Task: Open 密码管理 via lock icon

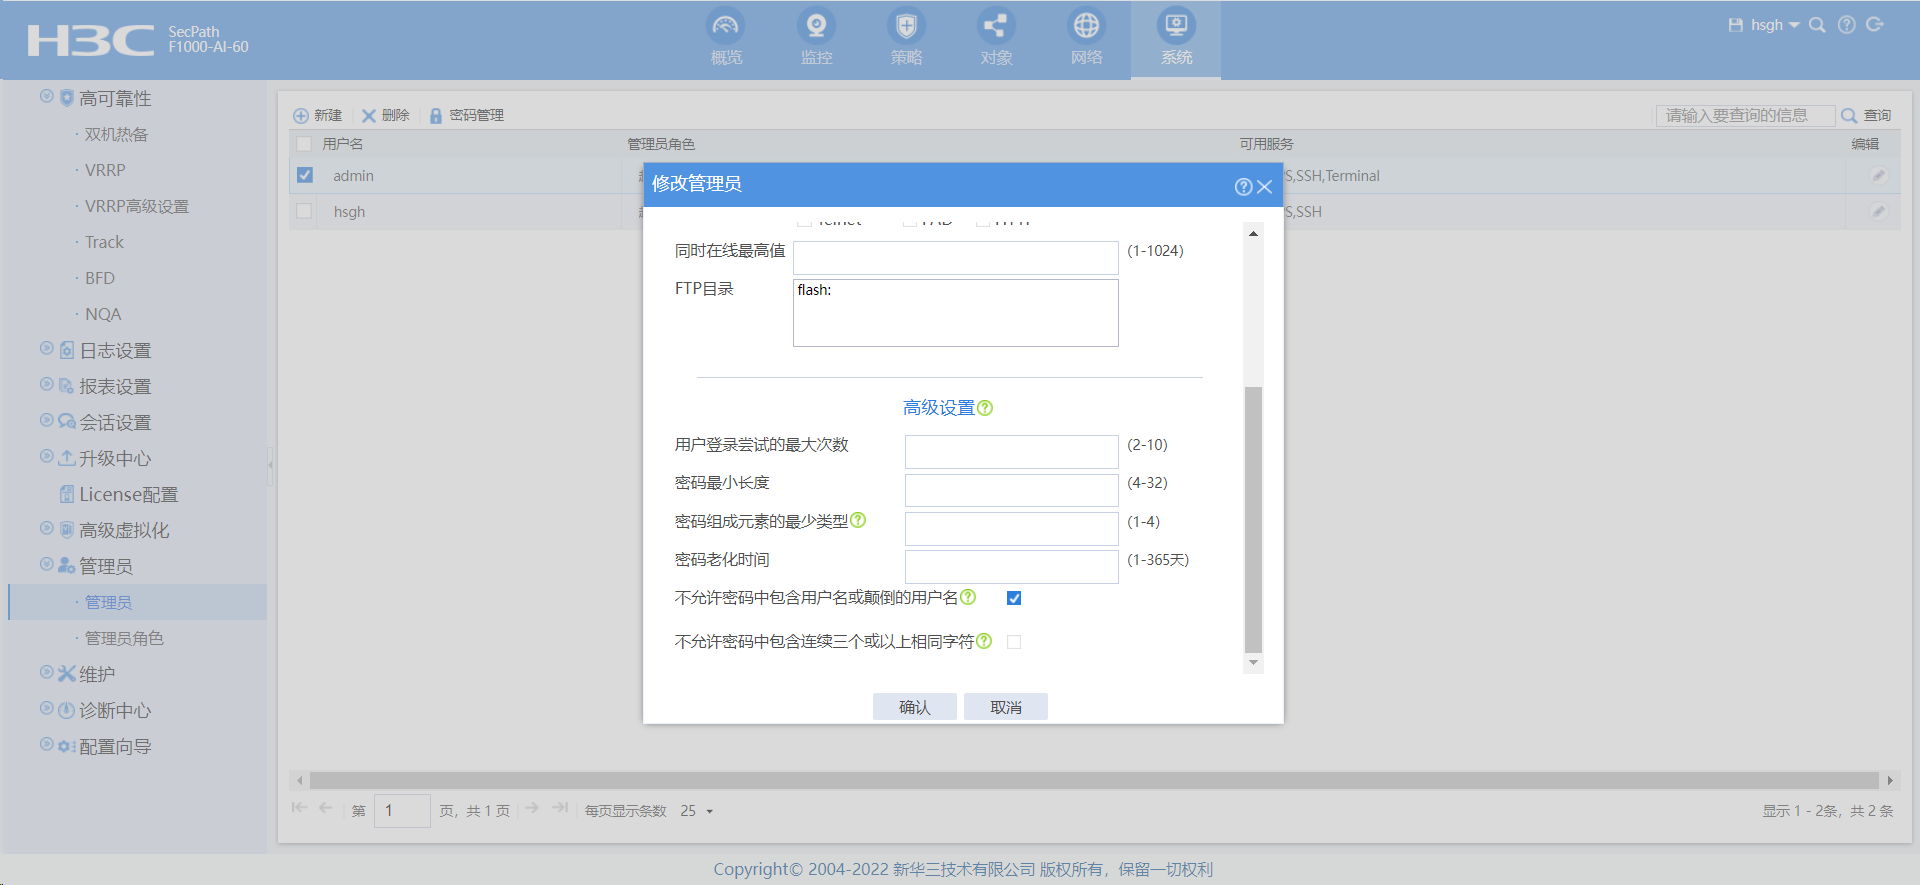Action: [436, 116]
